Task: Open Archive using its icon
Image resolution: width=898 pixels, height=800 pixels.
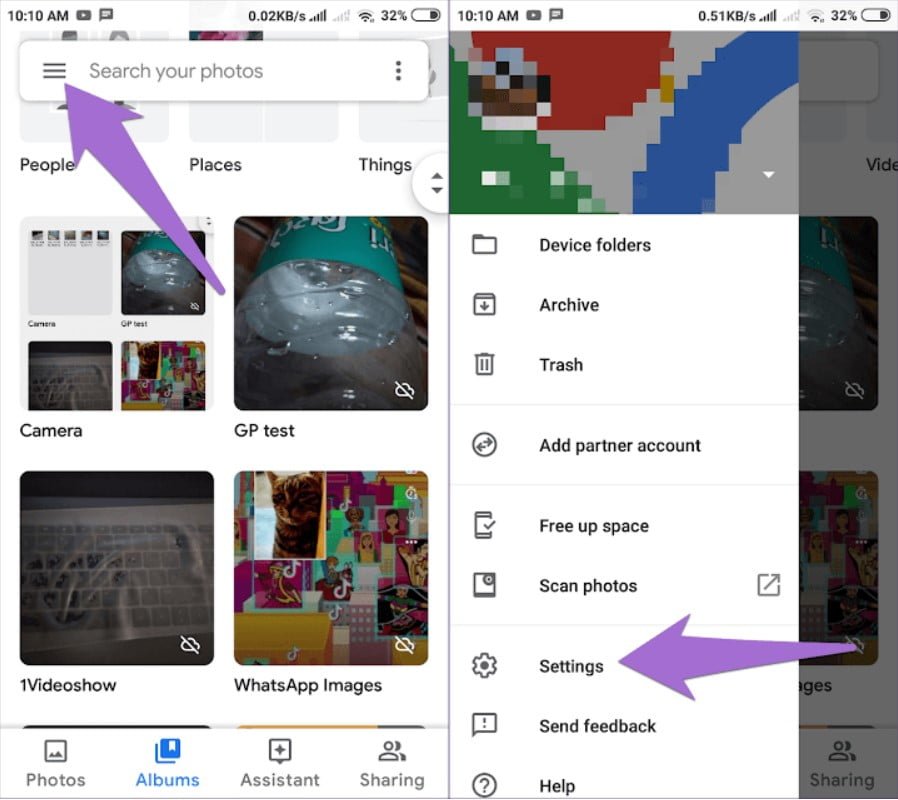Action: coord(485,304)
